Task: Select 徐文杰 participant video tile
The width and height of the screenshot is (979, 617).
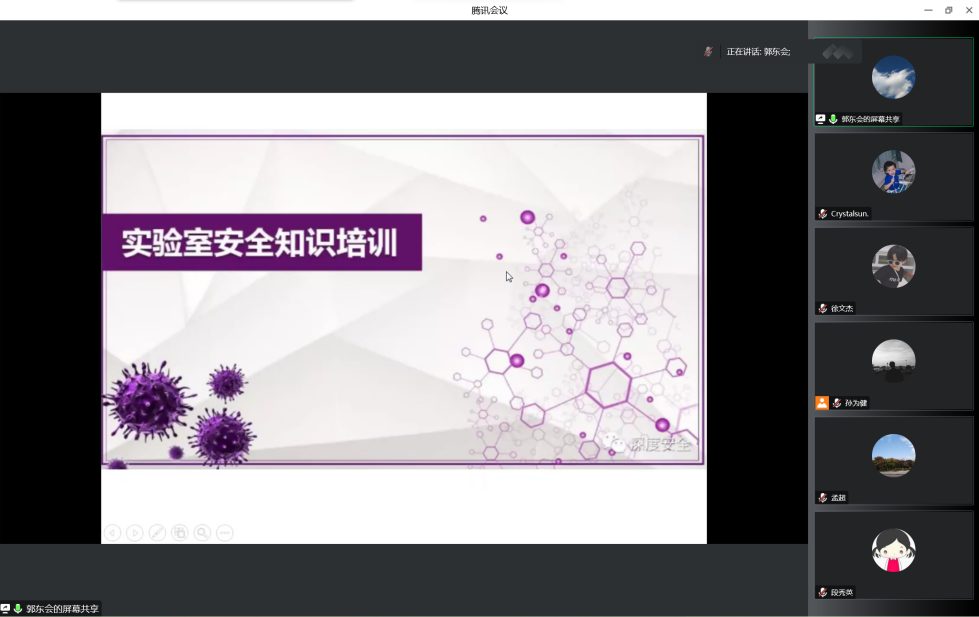Action: 893,268
